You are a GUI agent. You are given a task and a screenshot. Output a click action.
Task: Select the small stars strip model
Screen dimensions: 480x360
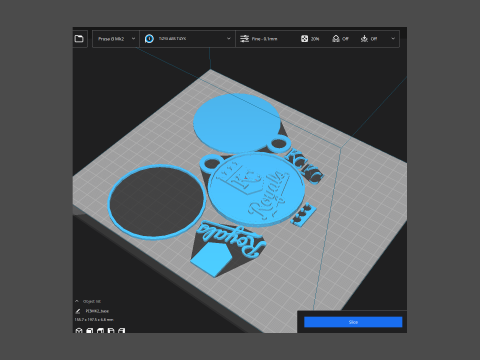303,214
